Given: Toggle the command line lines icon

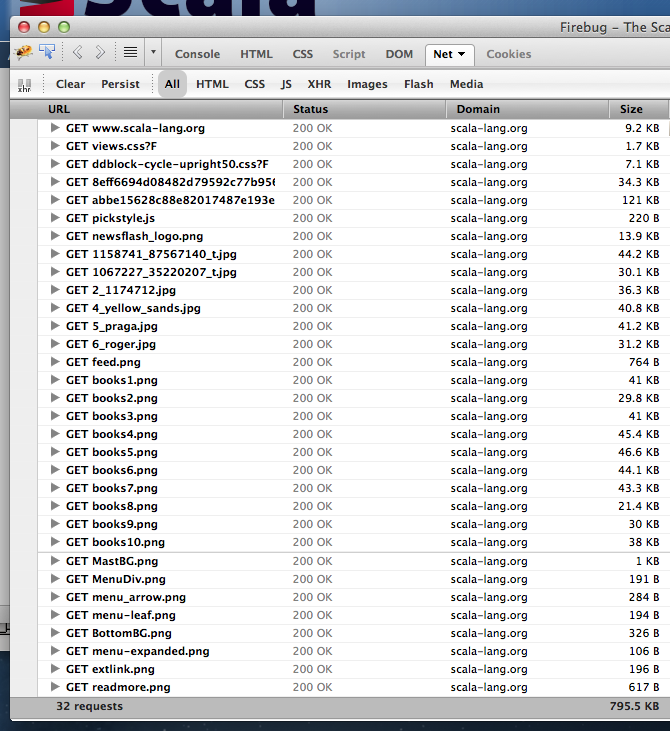Looking at the screenshot, I should pos(131,52).
